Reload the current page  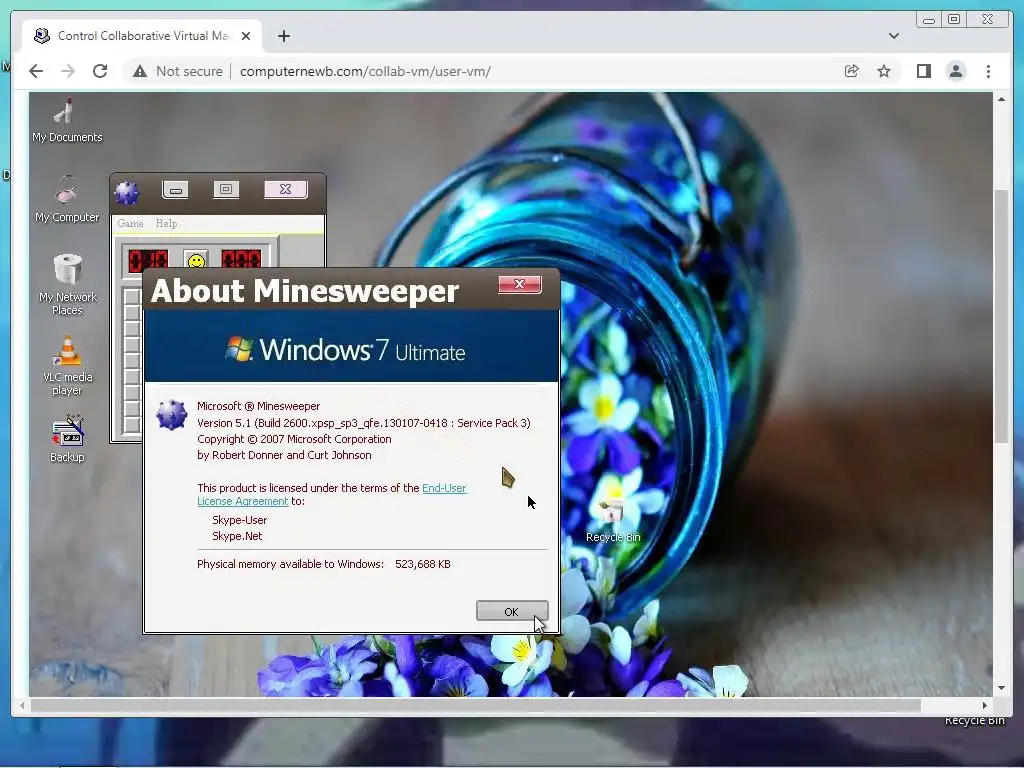coord(100,71)
